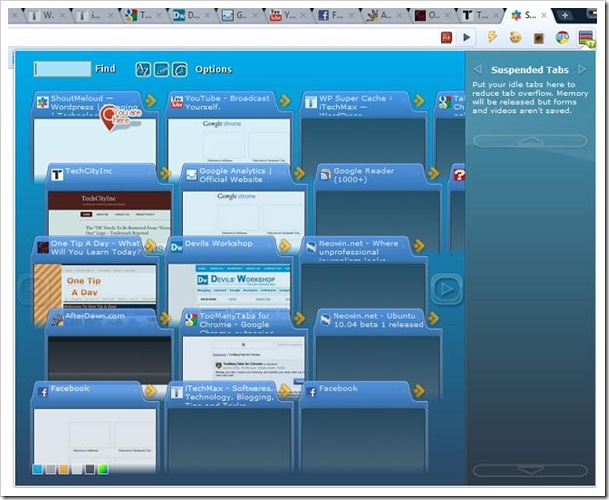This screenshot has width=609, height=500.
Task: Suspend the TechCityInc tab with its arrow
Action: click(165, 173)
